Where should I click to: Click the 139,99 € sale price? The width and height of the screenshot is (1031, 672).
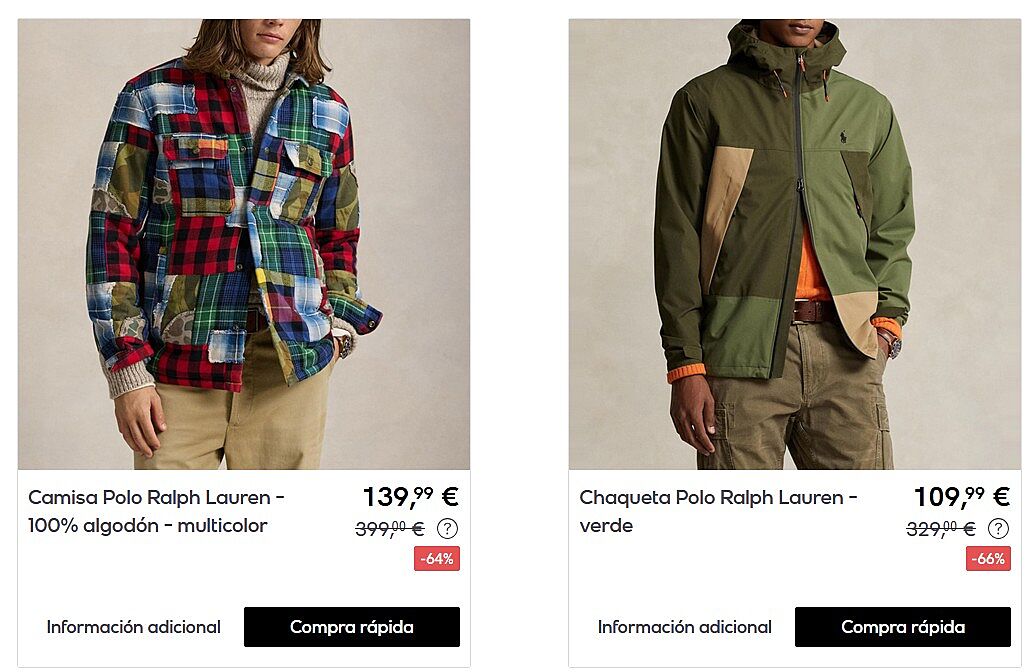411,496
